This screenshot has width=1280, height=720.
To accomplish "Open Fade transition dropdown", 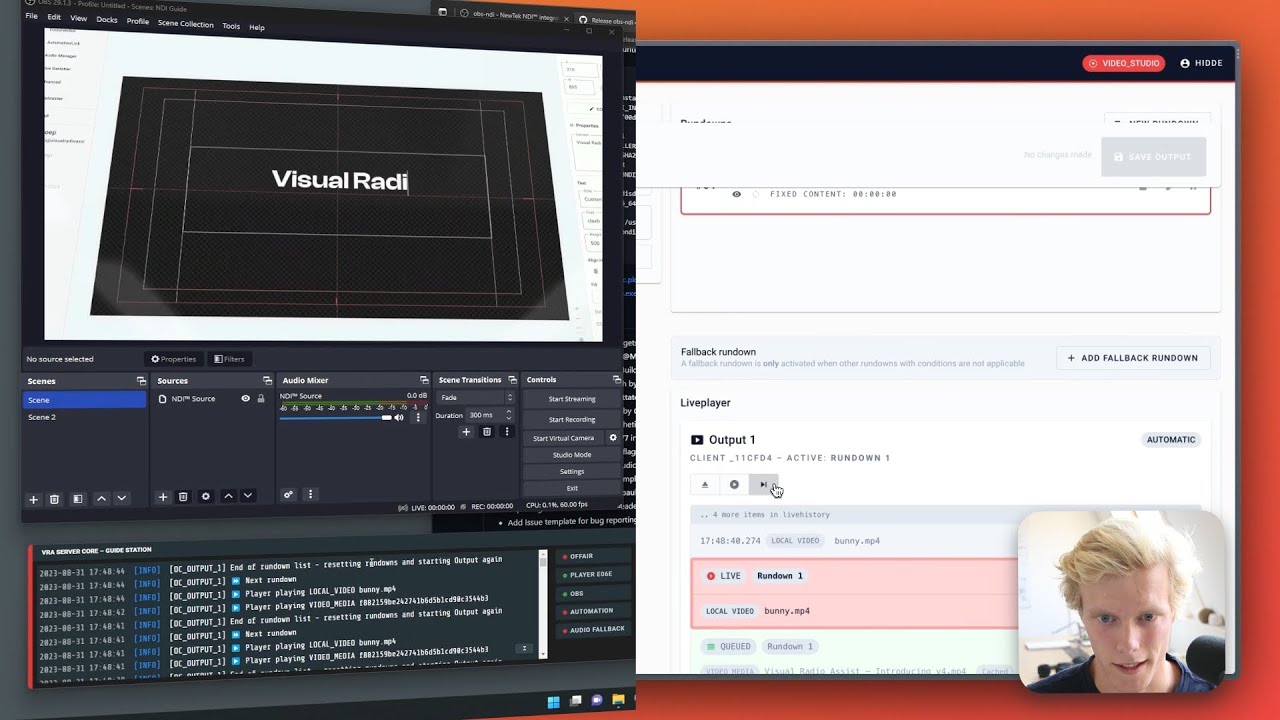I will tap(476, 398).
